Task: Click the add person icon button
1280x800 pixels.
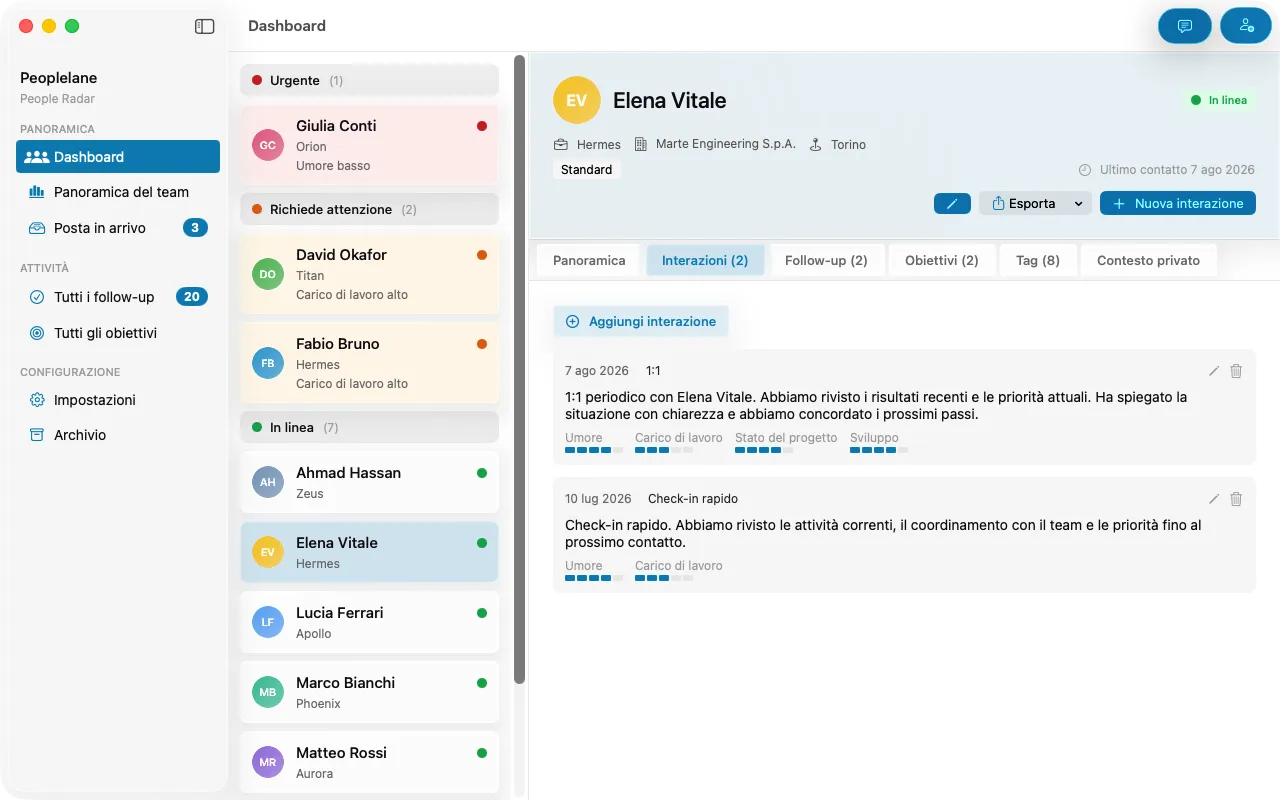Action: tap(1246, 26)
